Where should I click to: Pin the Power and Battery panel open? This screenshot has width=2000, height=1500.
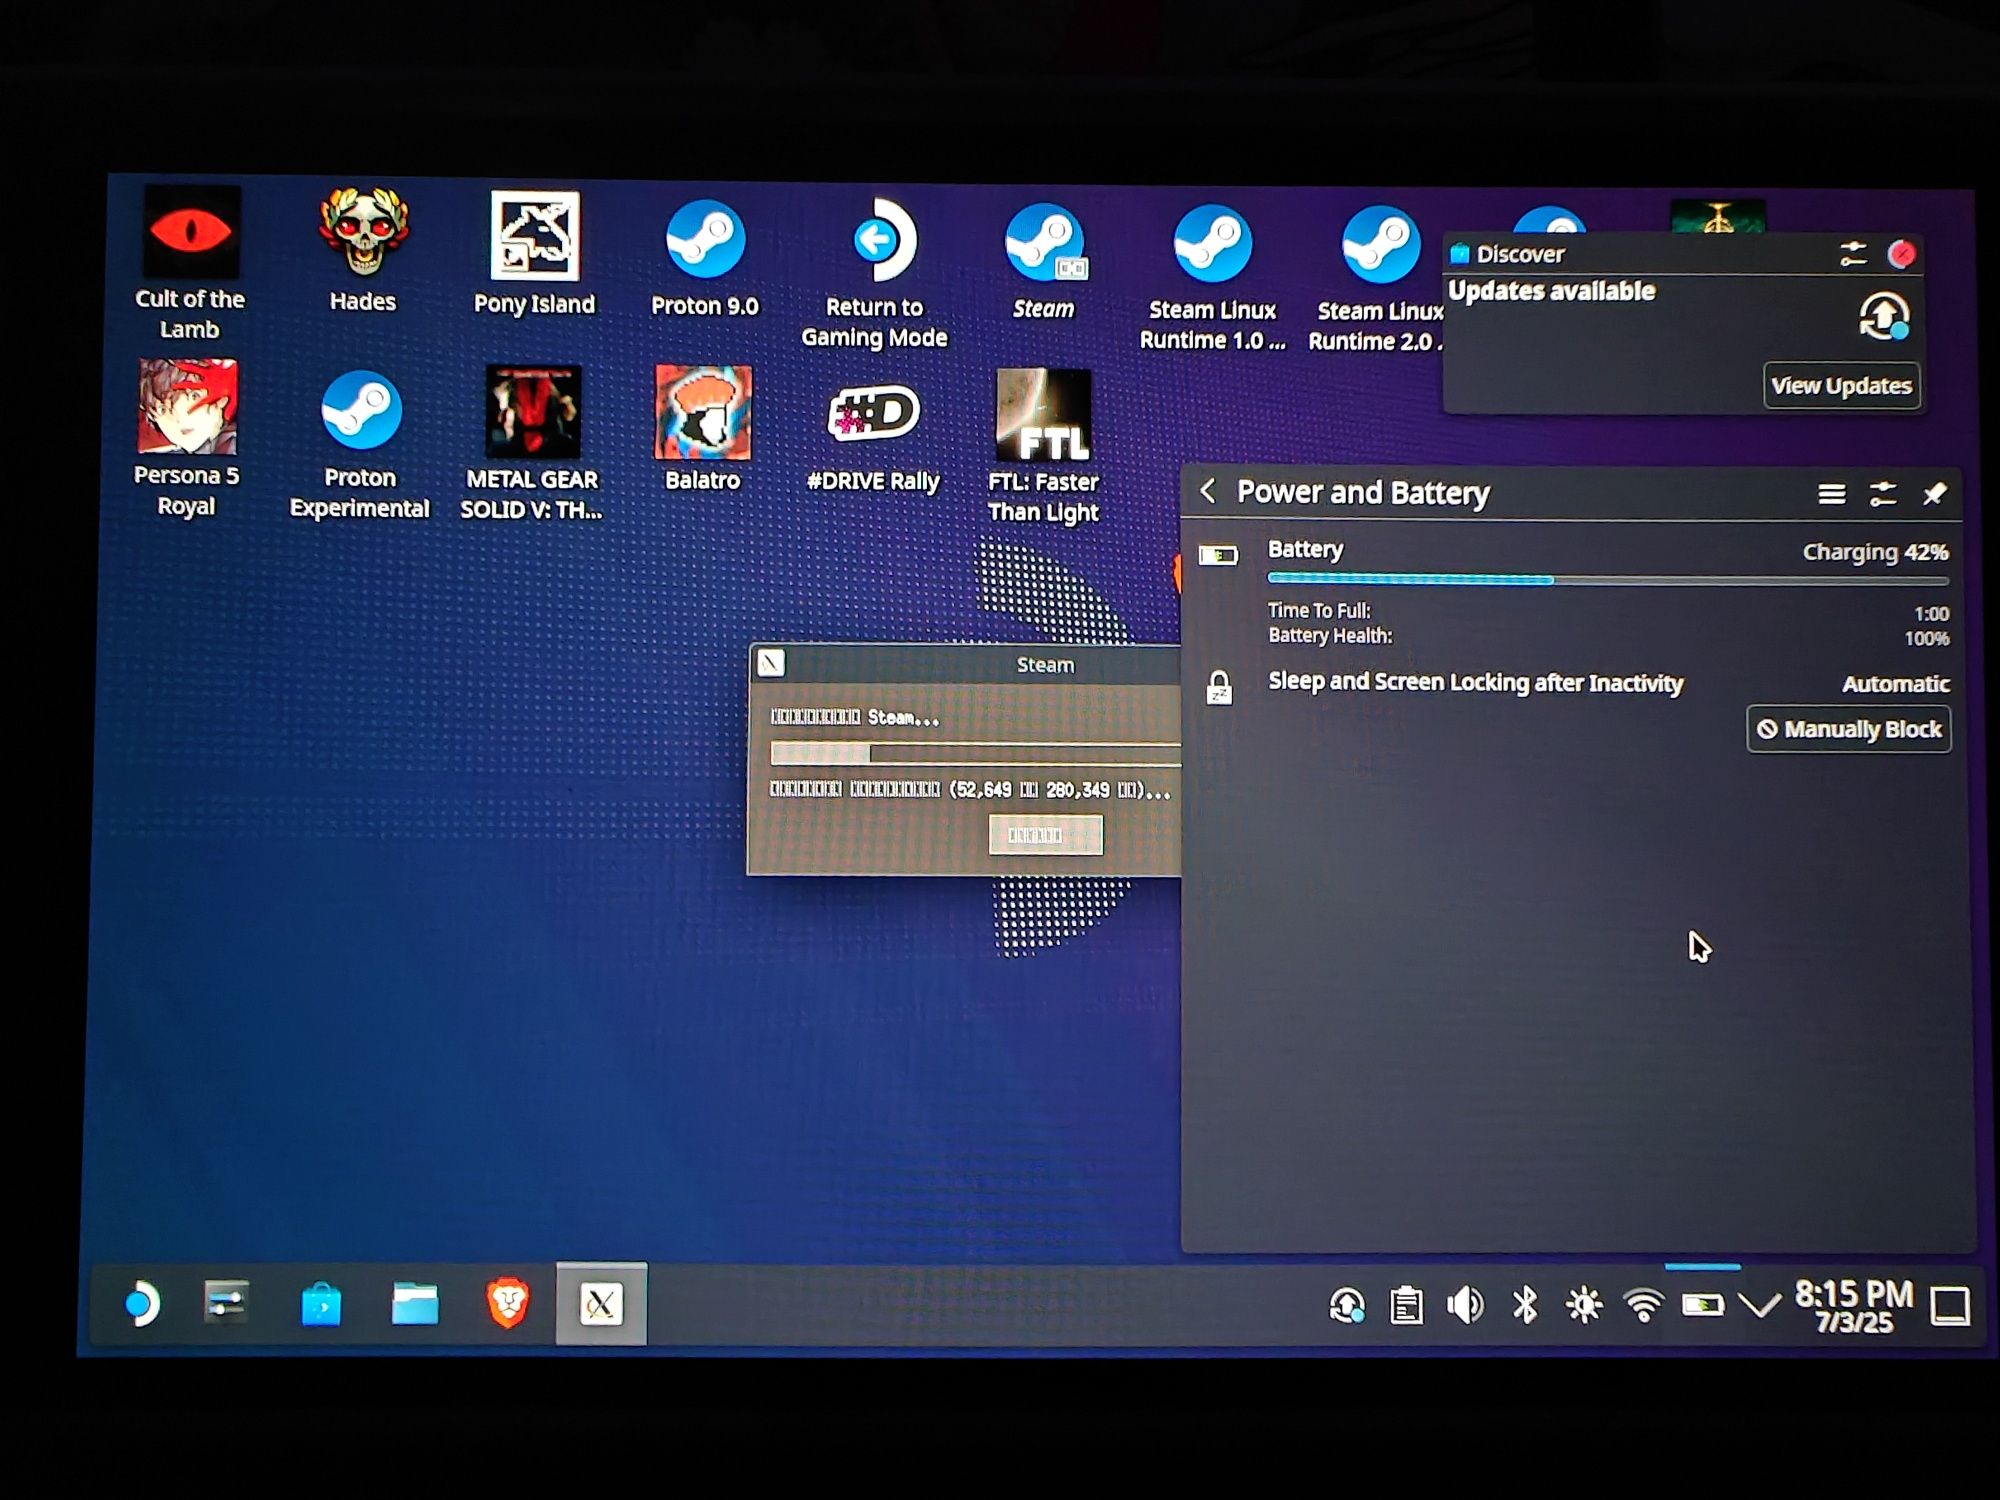coord(1934,494)
